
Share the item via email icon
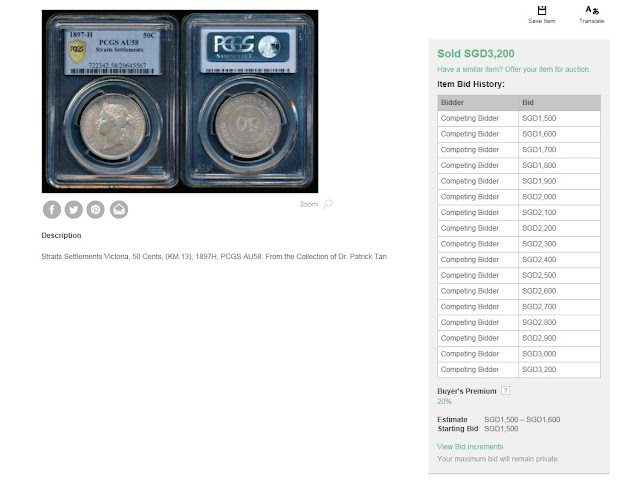click(x=119, y=210)
